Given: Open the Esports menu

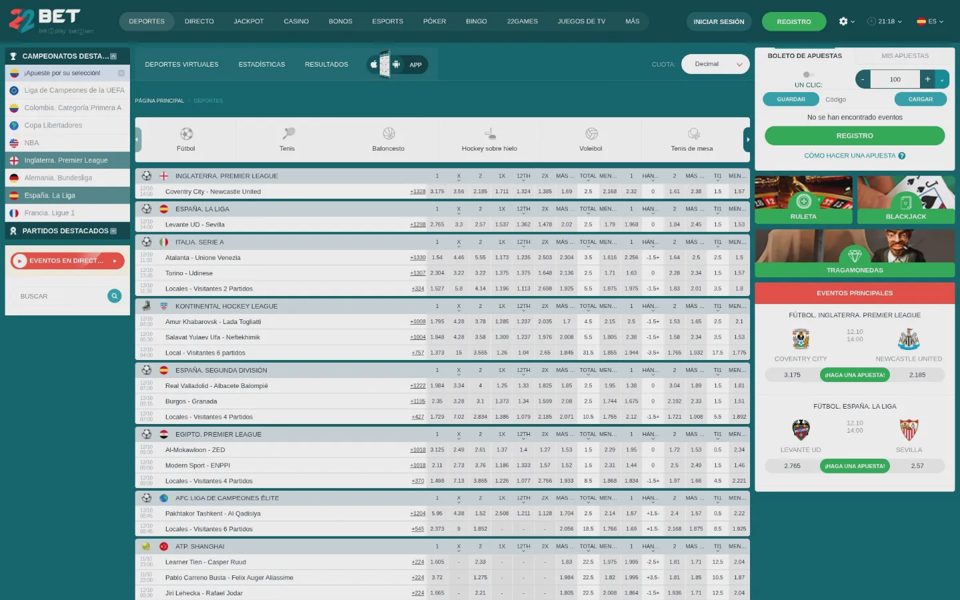Looking at the screenshot, I should click(388, 21).
